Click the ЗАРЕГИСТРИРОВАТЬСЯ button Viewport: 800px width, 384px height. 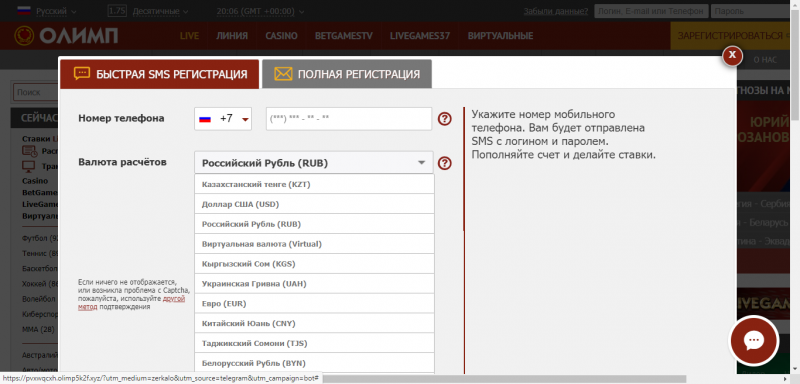point(731,36)
